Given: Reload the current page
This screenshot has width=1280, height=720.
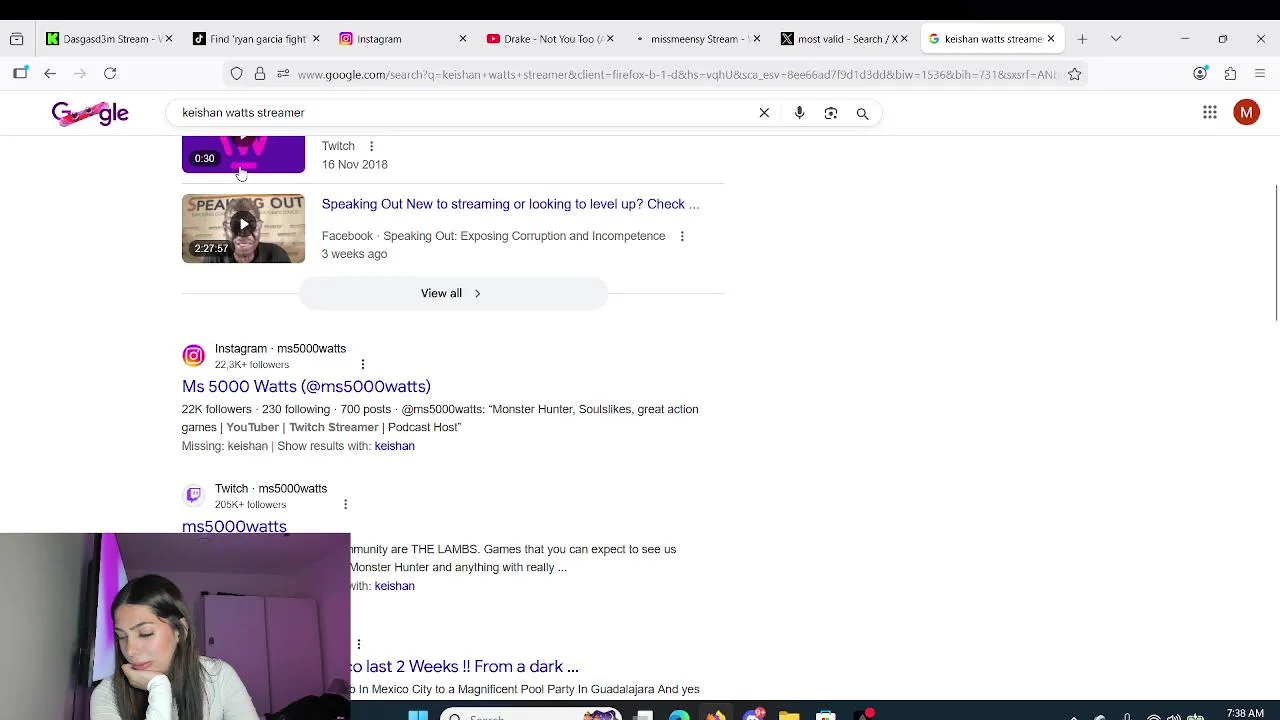Looking at the screenshot, I should tap(110, 74).
